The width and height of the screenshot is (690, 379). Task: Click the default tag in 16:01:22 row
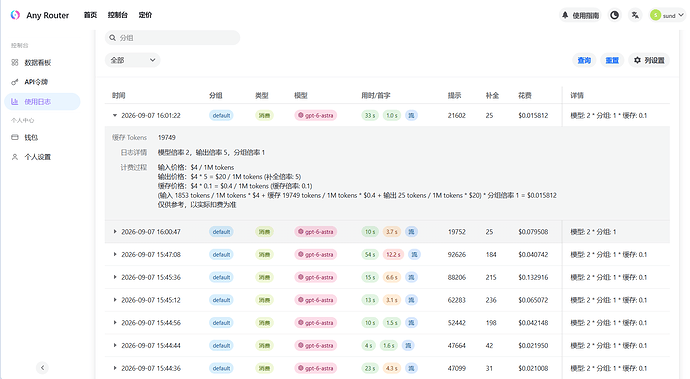(221, 115)
